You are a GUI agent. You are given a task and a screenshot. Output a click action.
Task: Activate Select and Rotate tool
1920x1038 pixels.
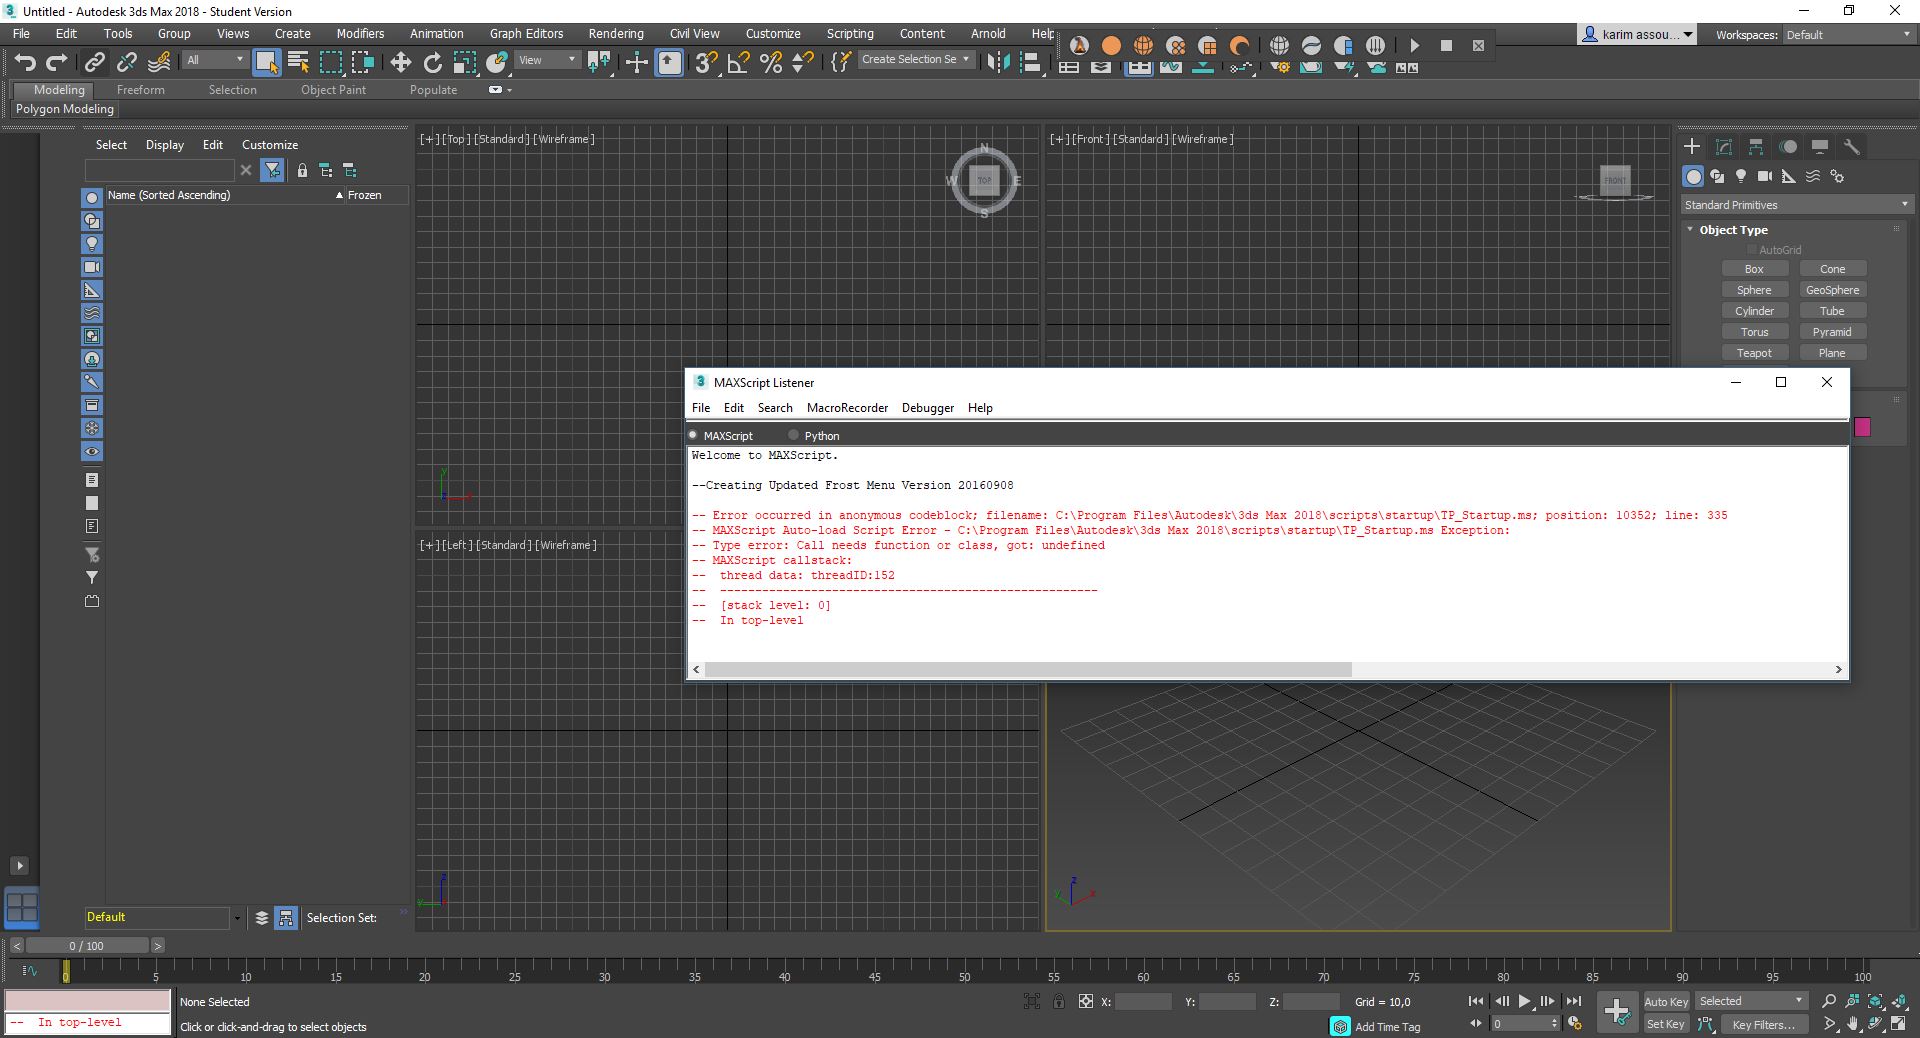click(433, 63)
